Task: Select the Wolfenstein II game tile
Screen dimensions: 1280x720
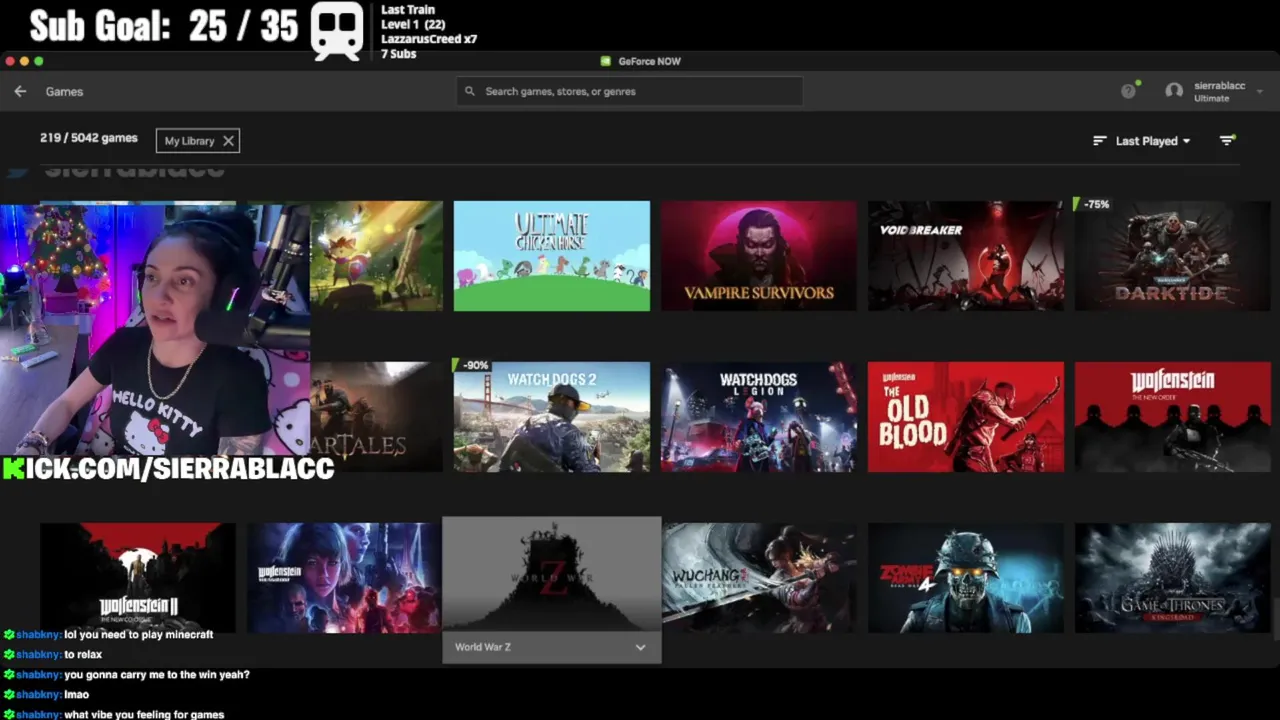Action: tap(138, 578)
